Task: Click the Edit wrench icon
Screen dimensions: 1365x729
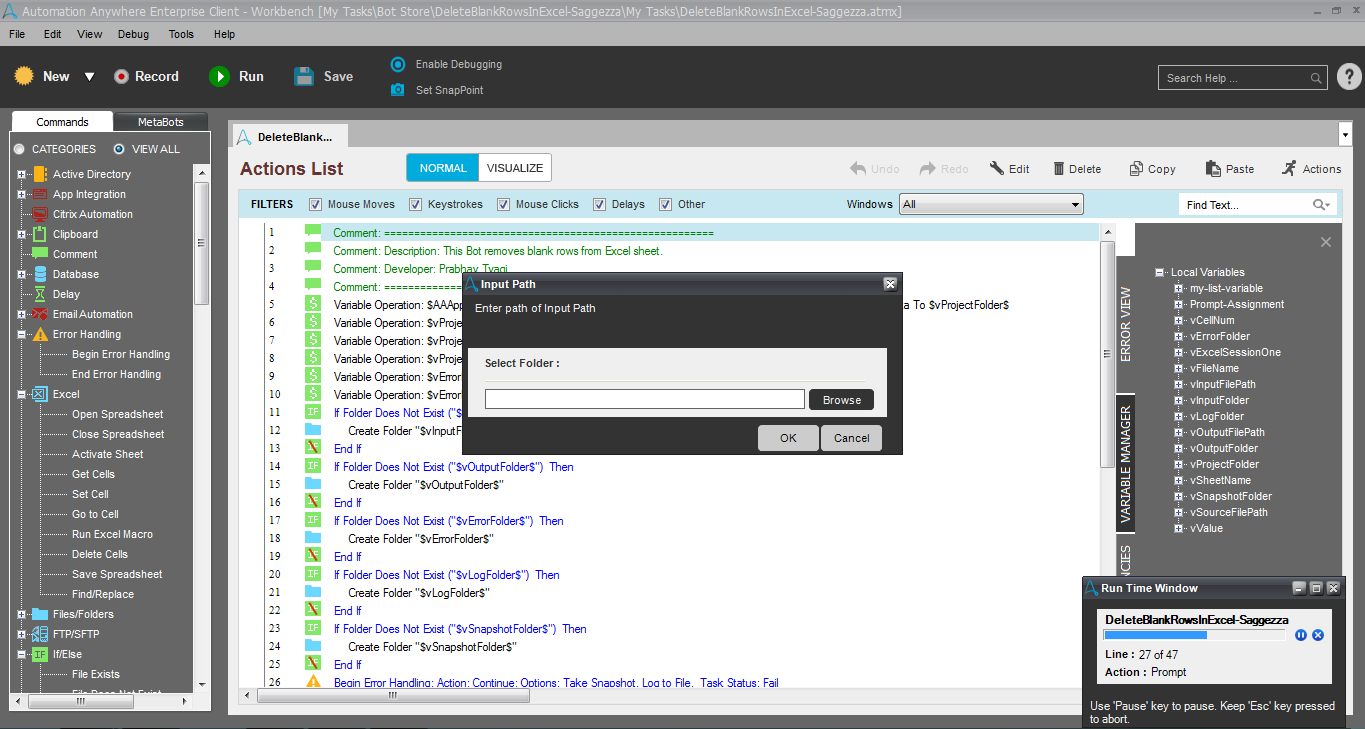Action: [997, 169]
